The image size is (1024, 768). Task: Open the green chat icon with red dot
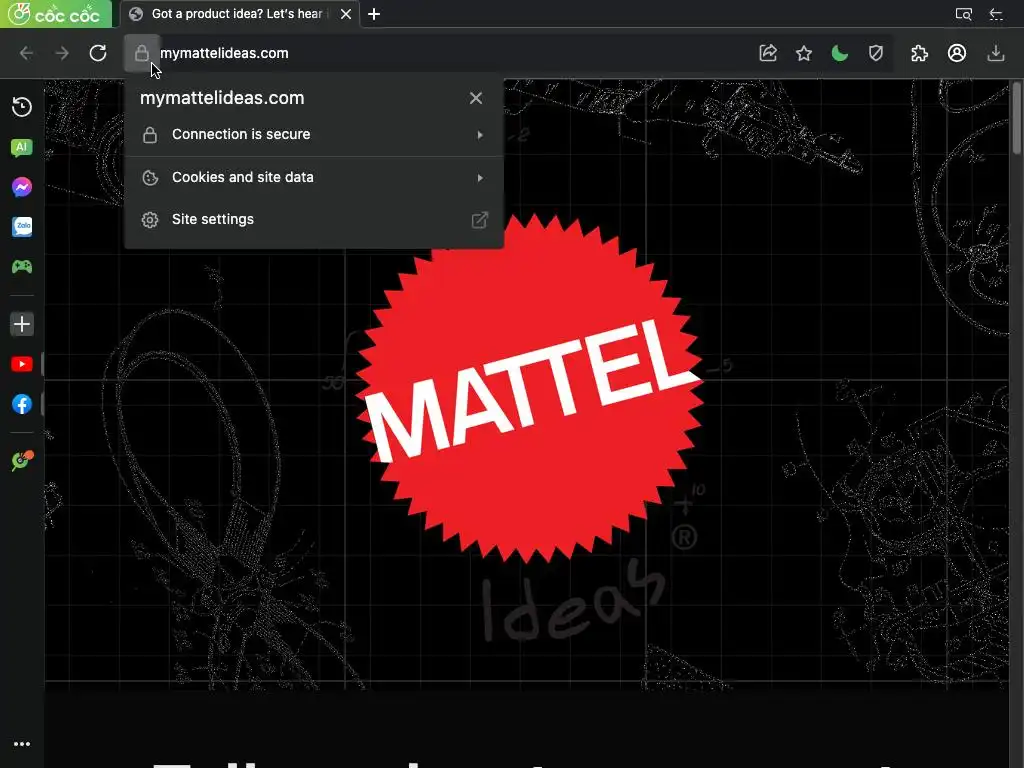(22, 460)
